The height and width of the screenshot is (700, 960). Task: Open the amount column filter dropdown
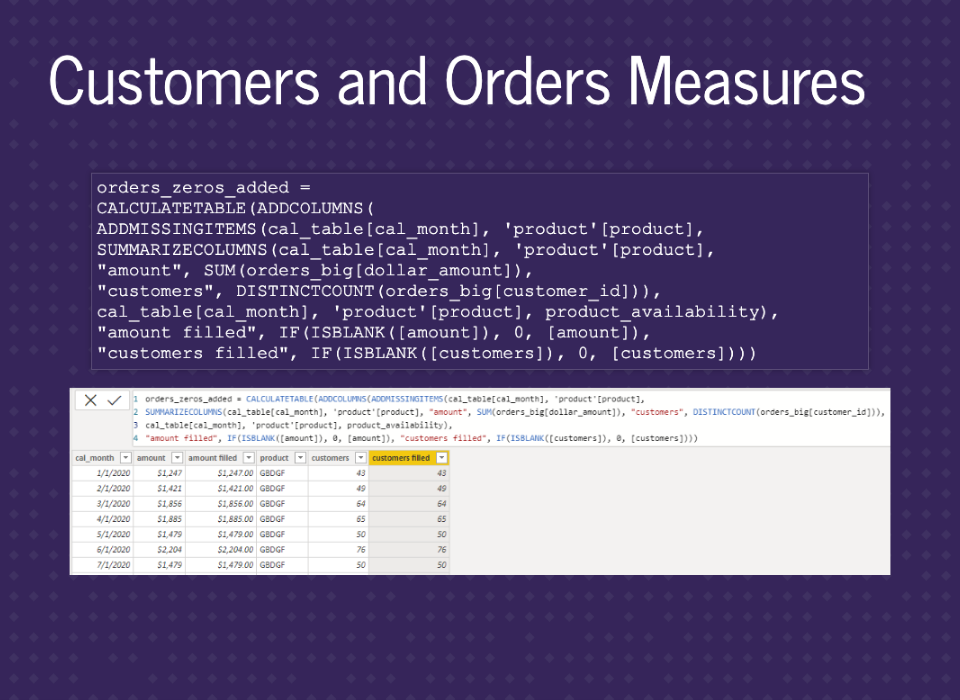point(177,458)
